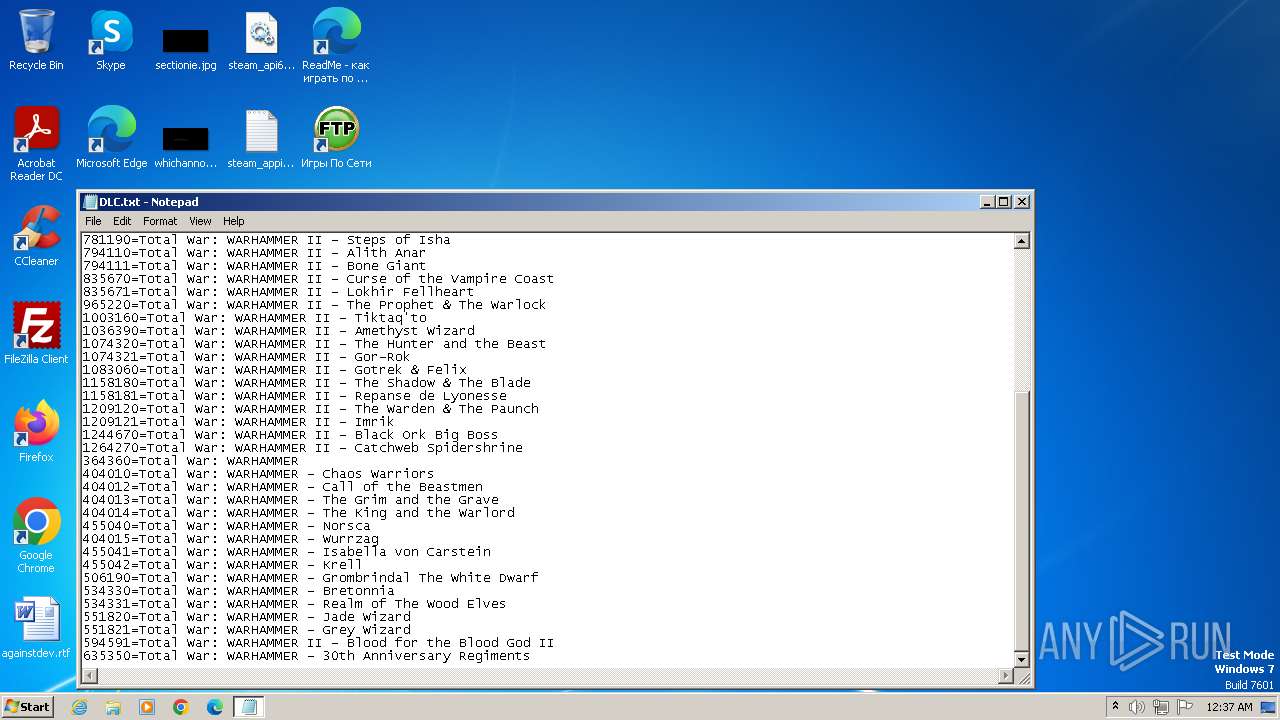
Task: Select the steam_appi text file icon
Action: [x=261, y=138]
